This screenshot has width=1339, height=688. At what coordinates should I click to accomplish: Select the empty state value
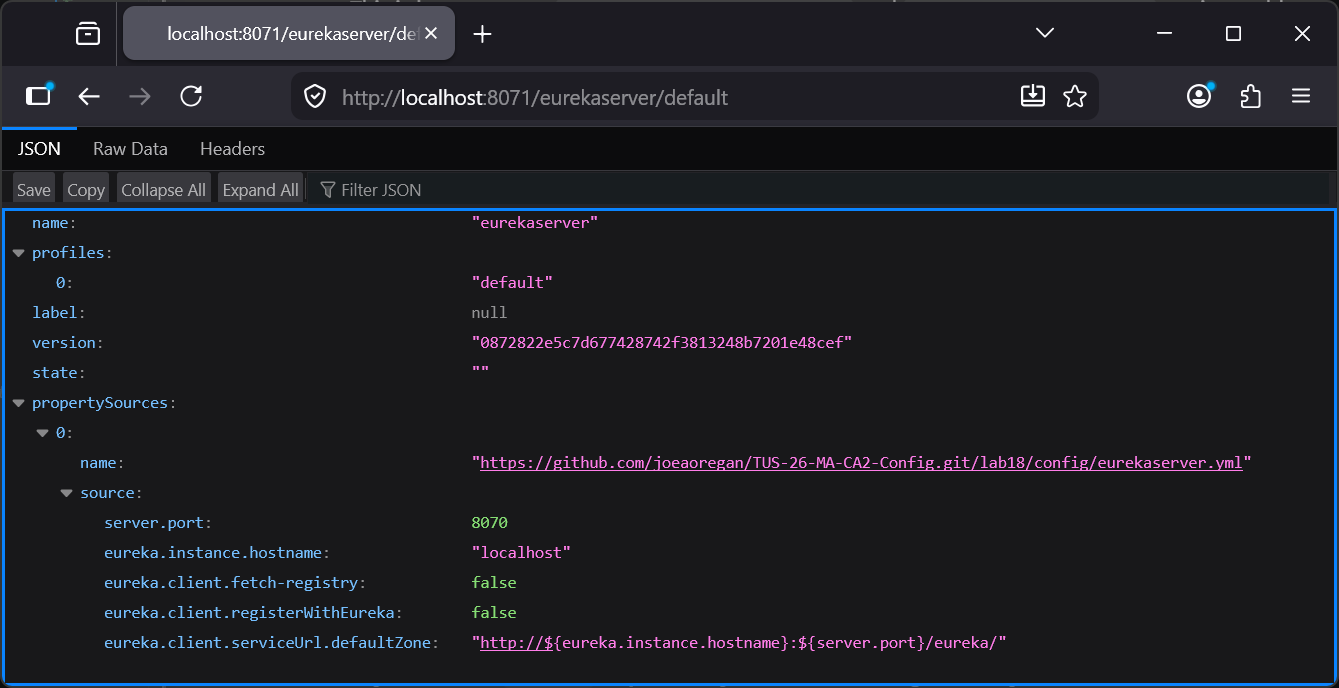(480, 373)
